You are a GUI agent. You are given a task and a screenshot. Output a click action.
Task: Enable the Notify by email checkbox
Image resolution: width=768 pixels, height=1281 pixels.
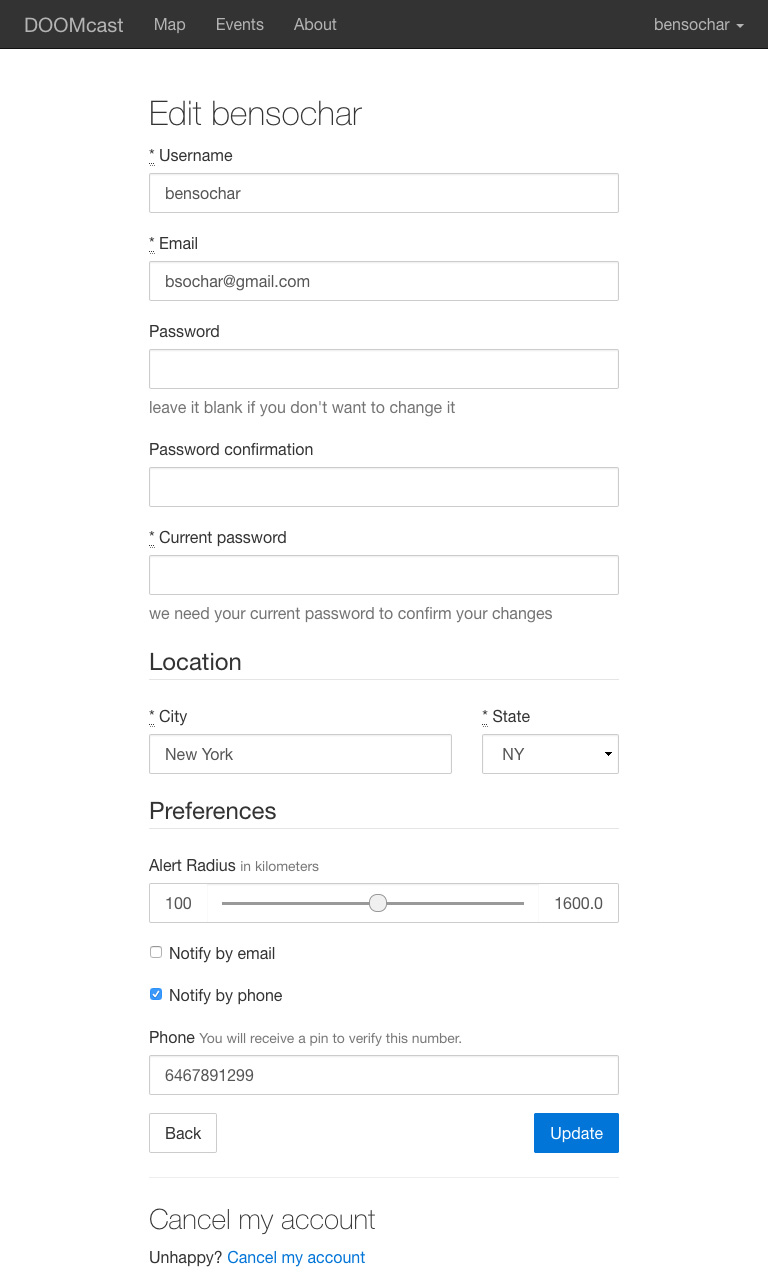tap(156, 952)
